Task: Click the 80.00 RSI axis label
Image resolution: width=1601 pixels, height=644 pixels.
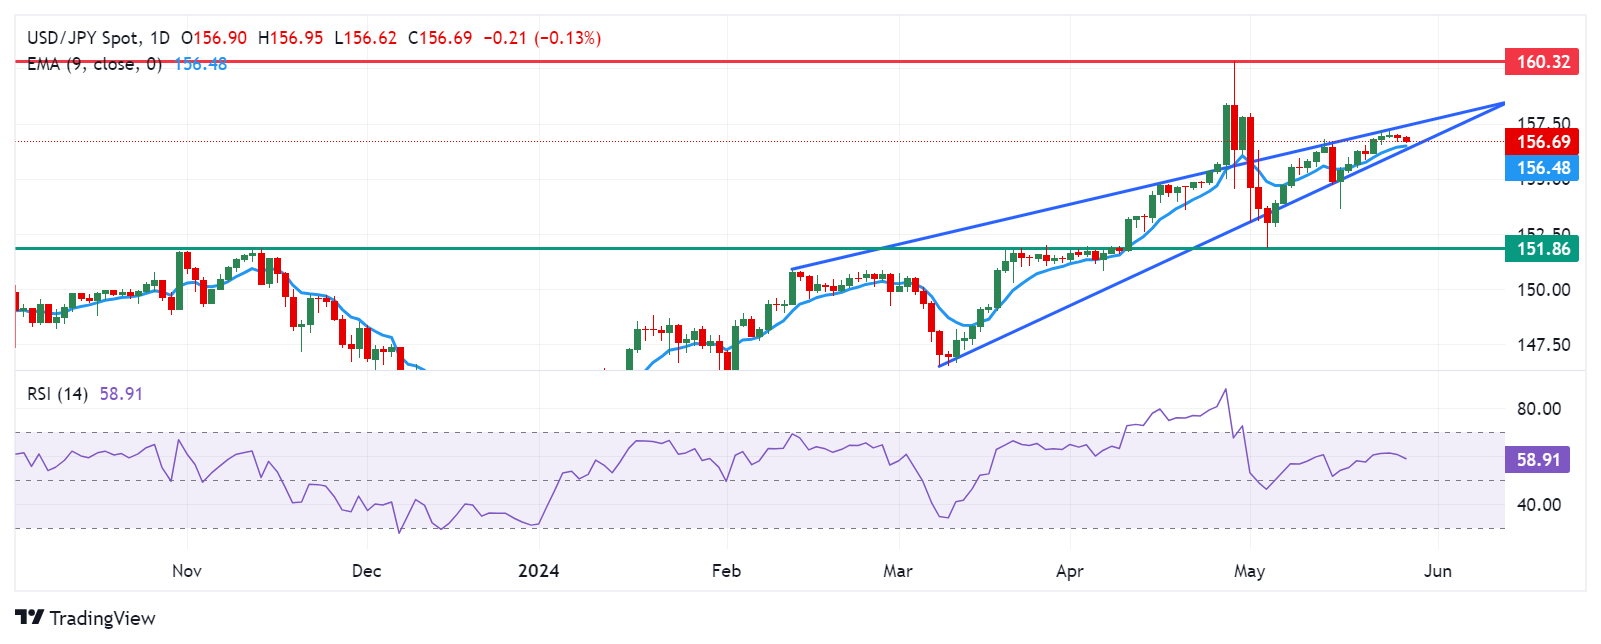Action: pyautogui.click(x=1538, y=409)
